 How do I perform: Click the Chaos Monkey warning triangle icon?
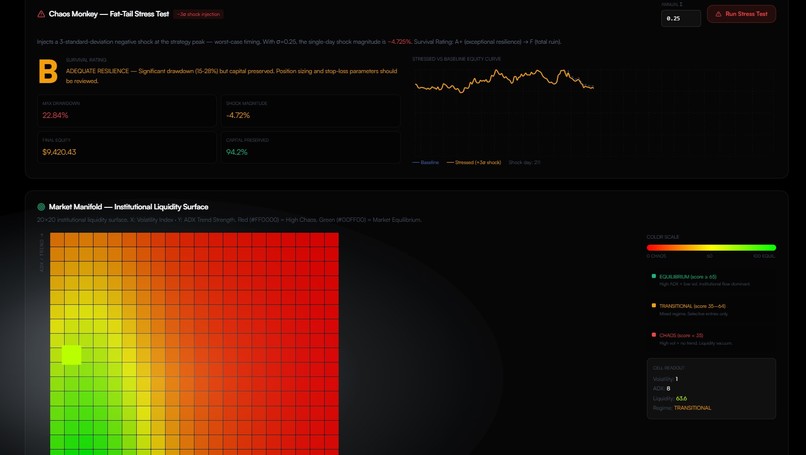point(41,14)
